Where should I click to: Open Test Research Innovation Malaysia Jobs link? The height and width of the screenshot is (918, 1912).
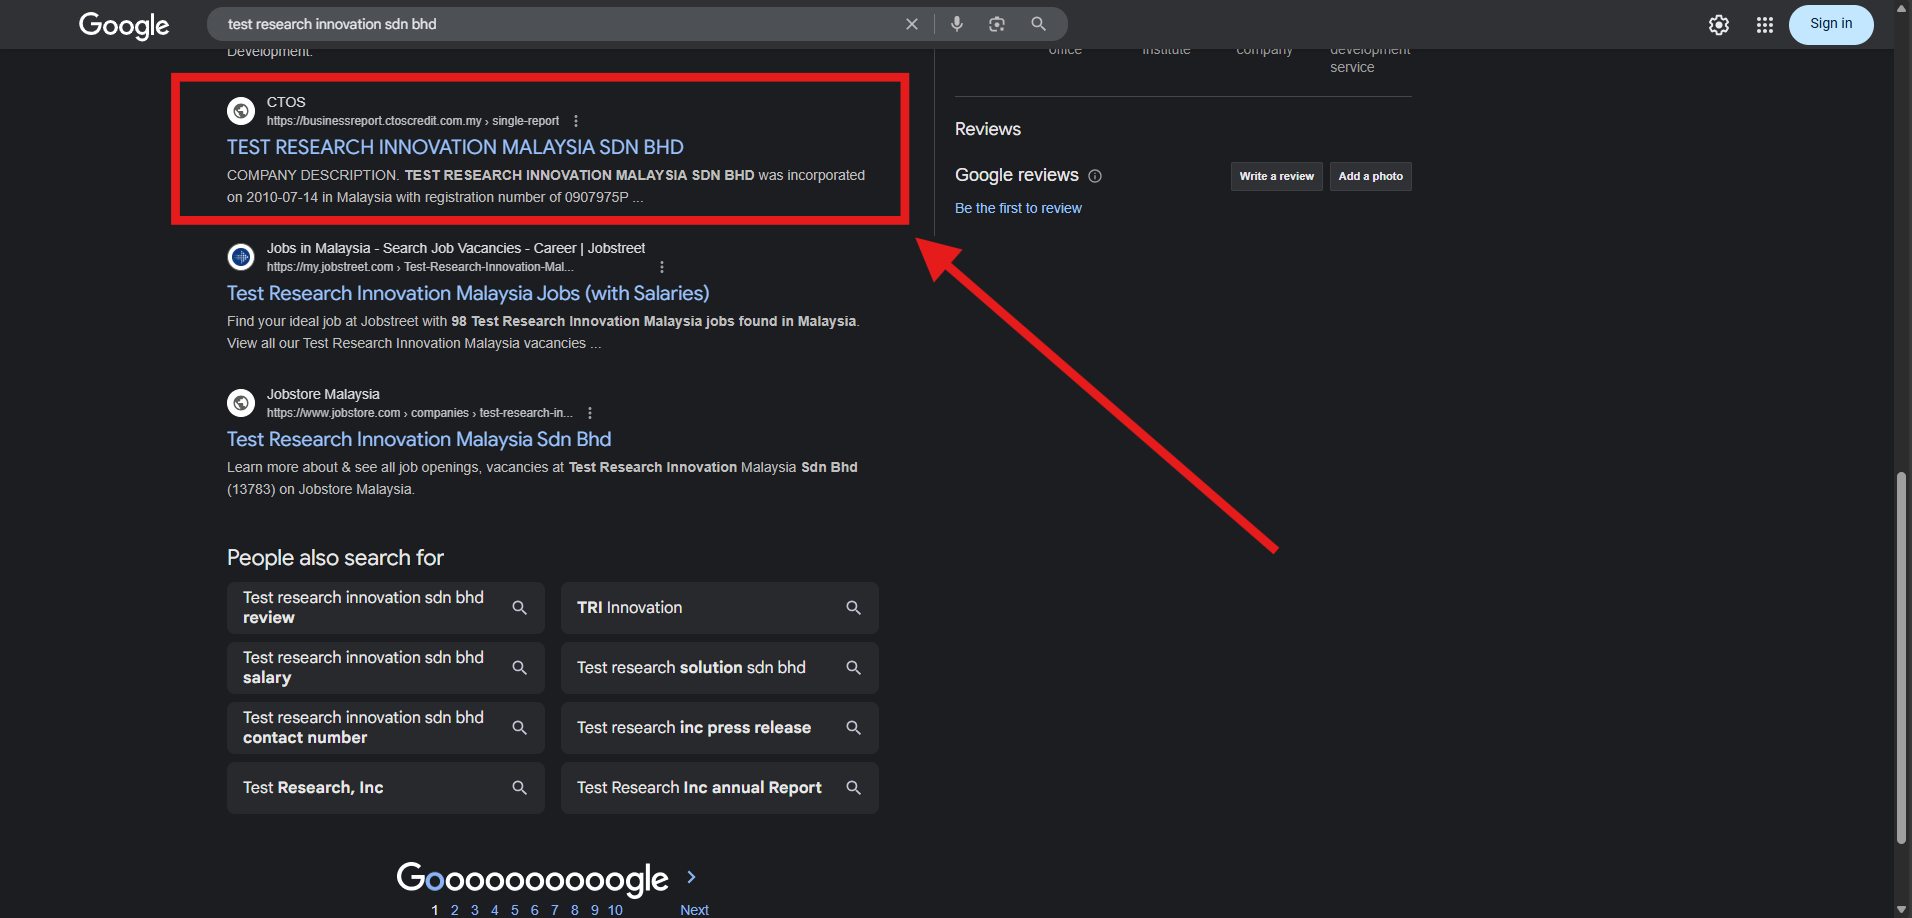pos(468,293)
